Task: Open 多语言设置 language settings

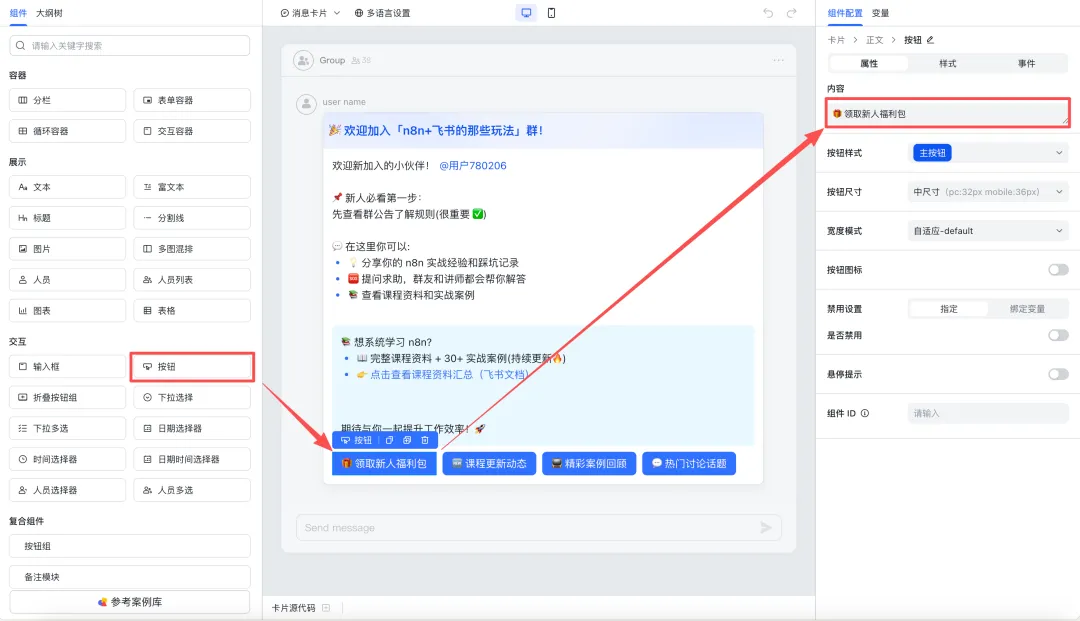Action: pos(382,13)
